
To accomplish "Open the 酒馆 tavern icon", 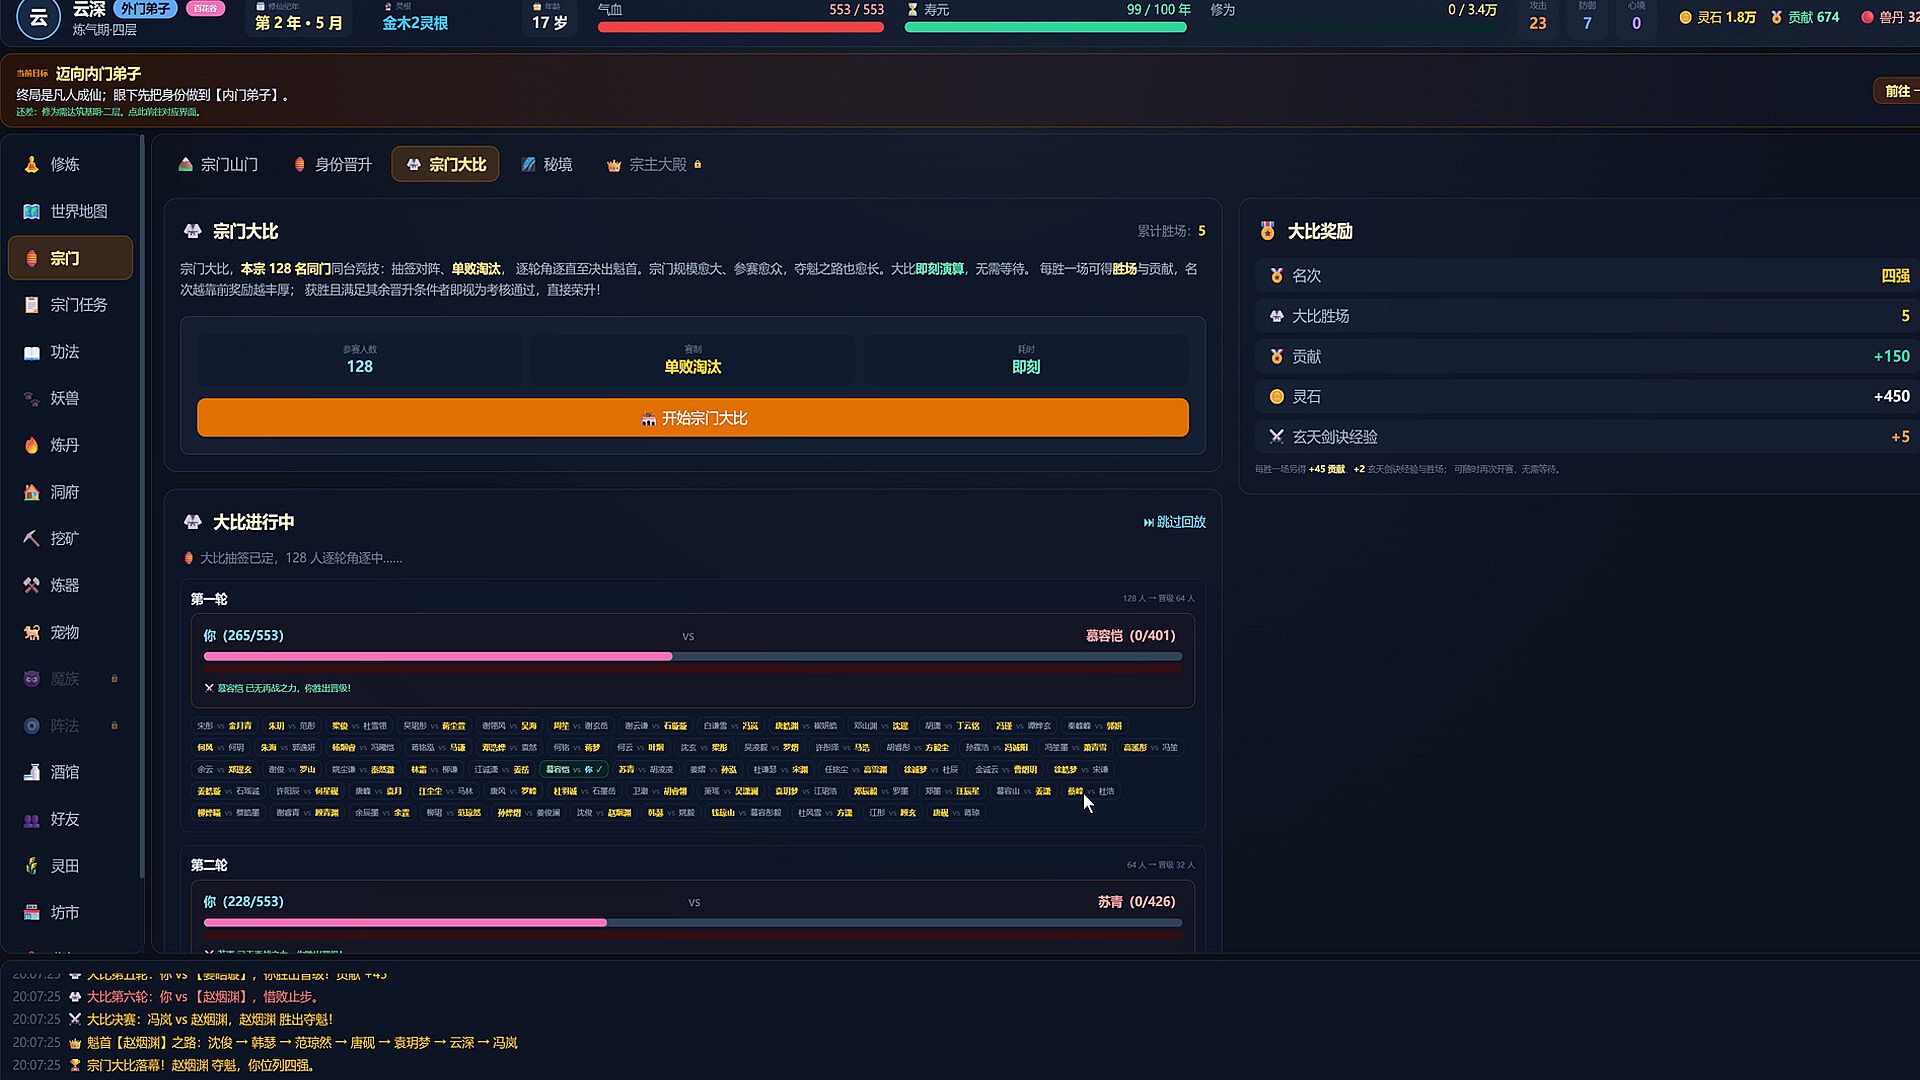I will tap(31, 772).
